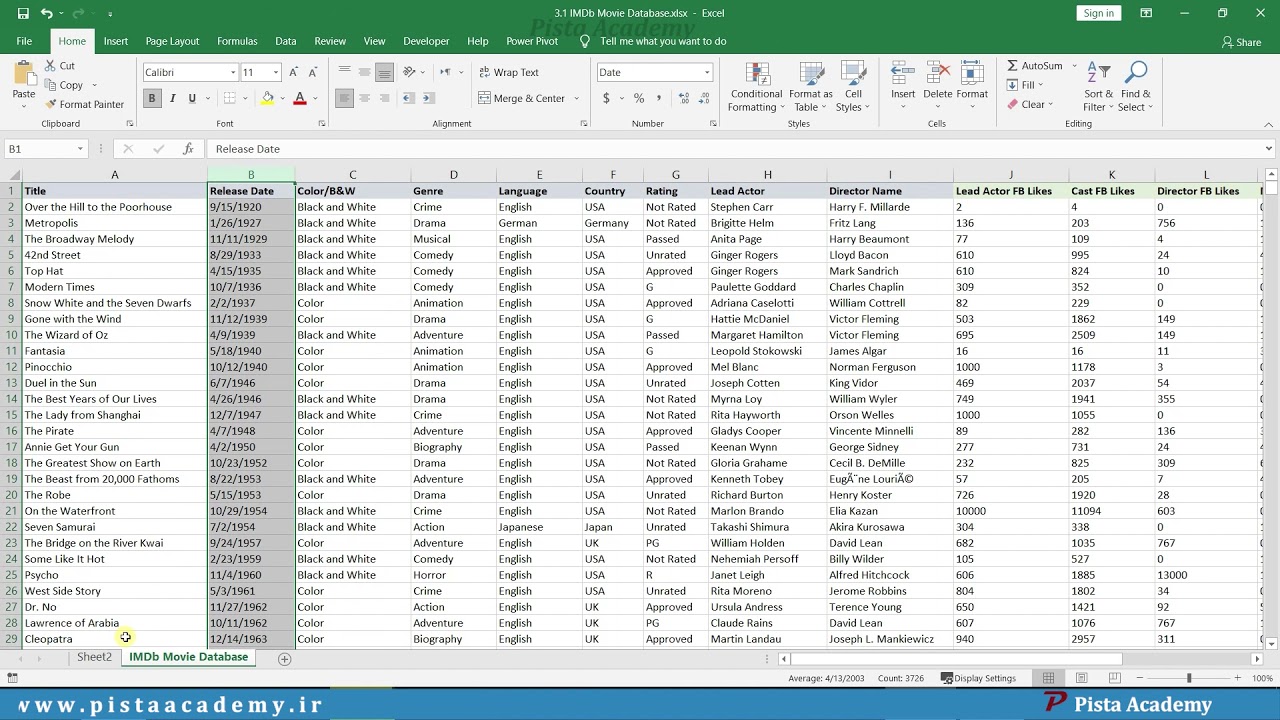Image resolution: width=1280 pixels, height=720 pixels.
Task: Click the Borders icon
Action: [229, 98]
